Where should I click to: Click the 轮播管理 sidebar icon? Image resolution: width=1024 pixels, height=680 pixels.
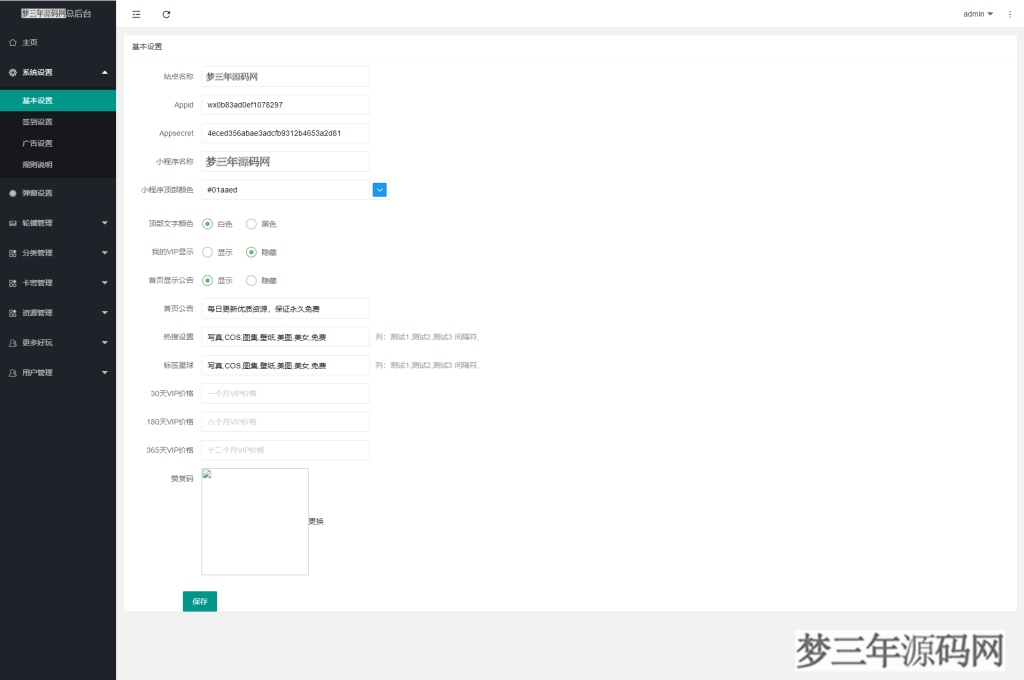pos(14,223)
